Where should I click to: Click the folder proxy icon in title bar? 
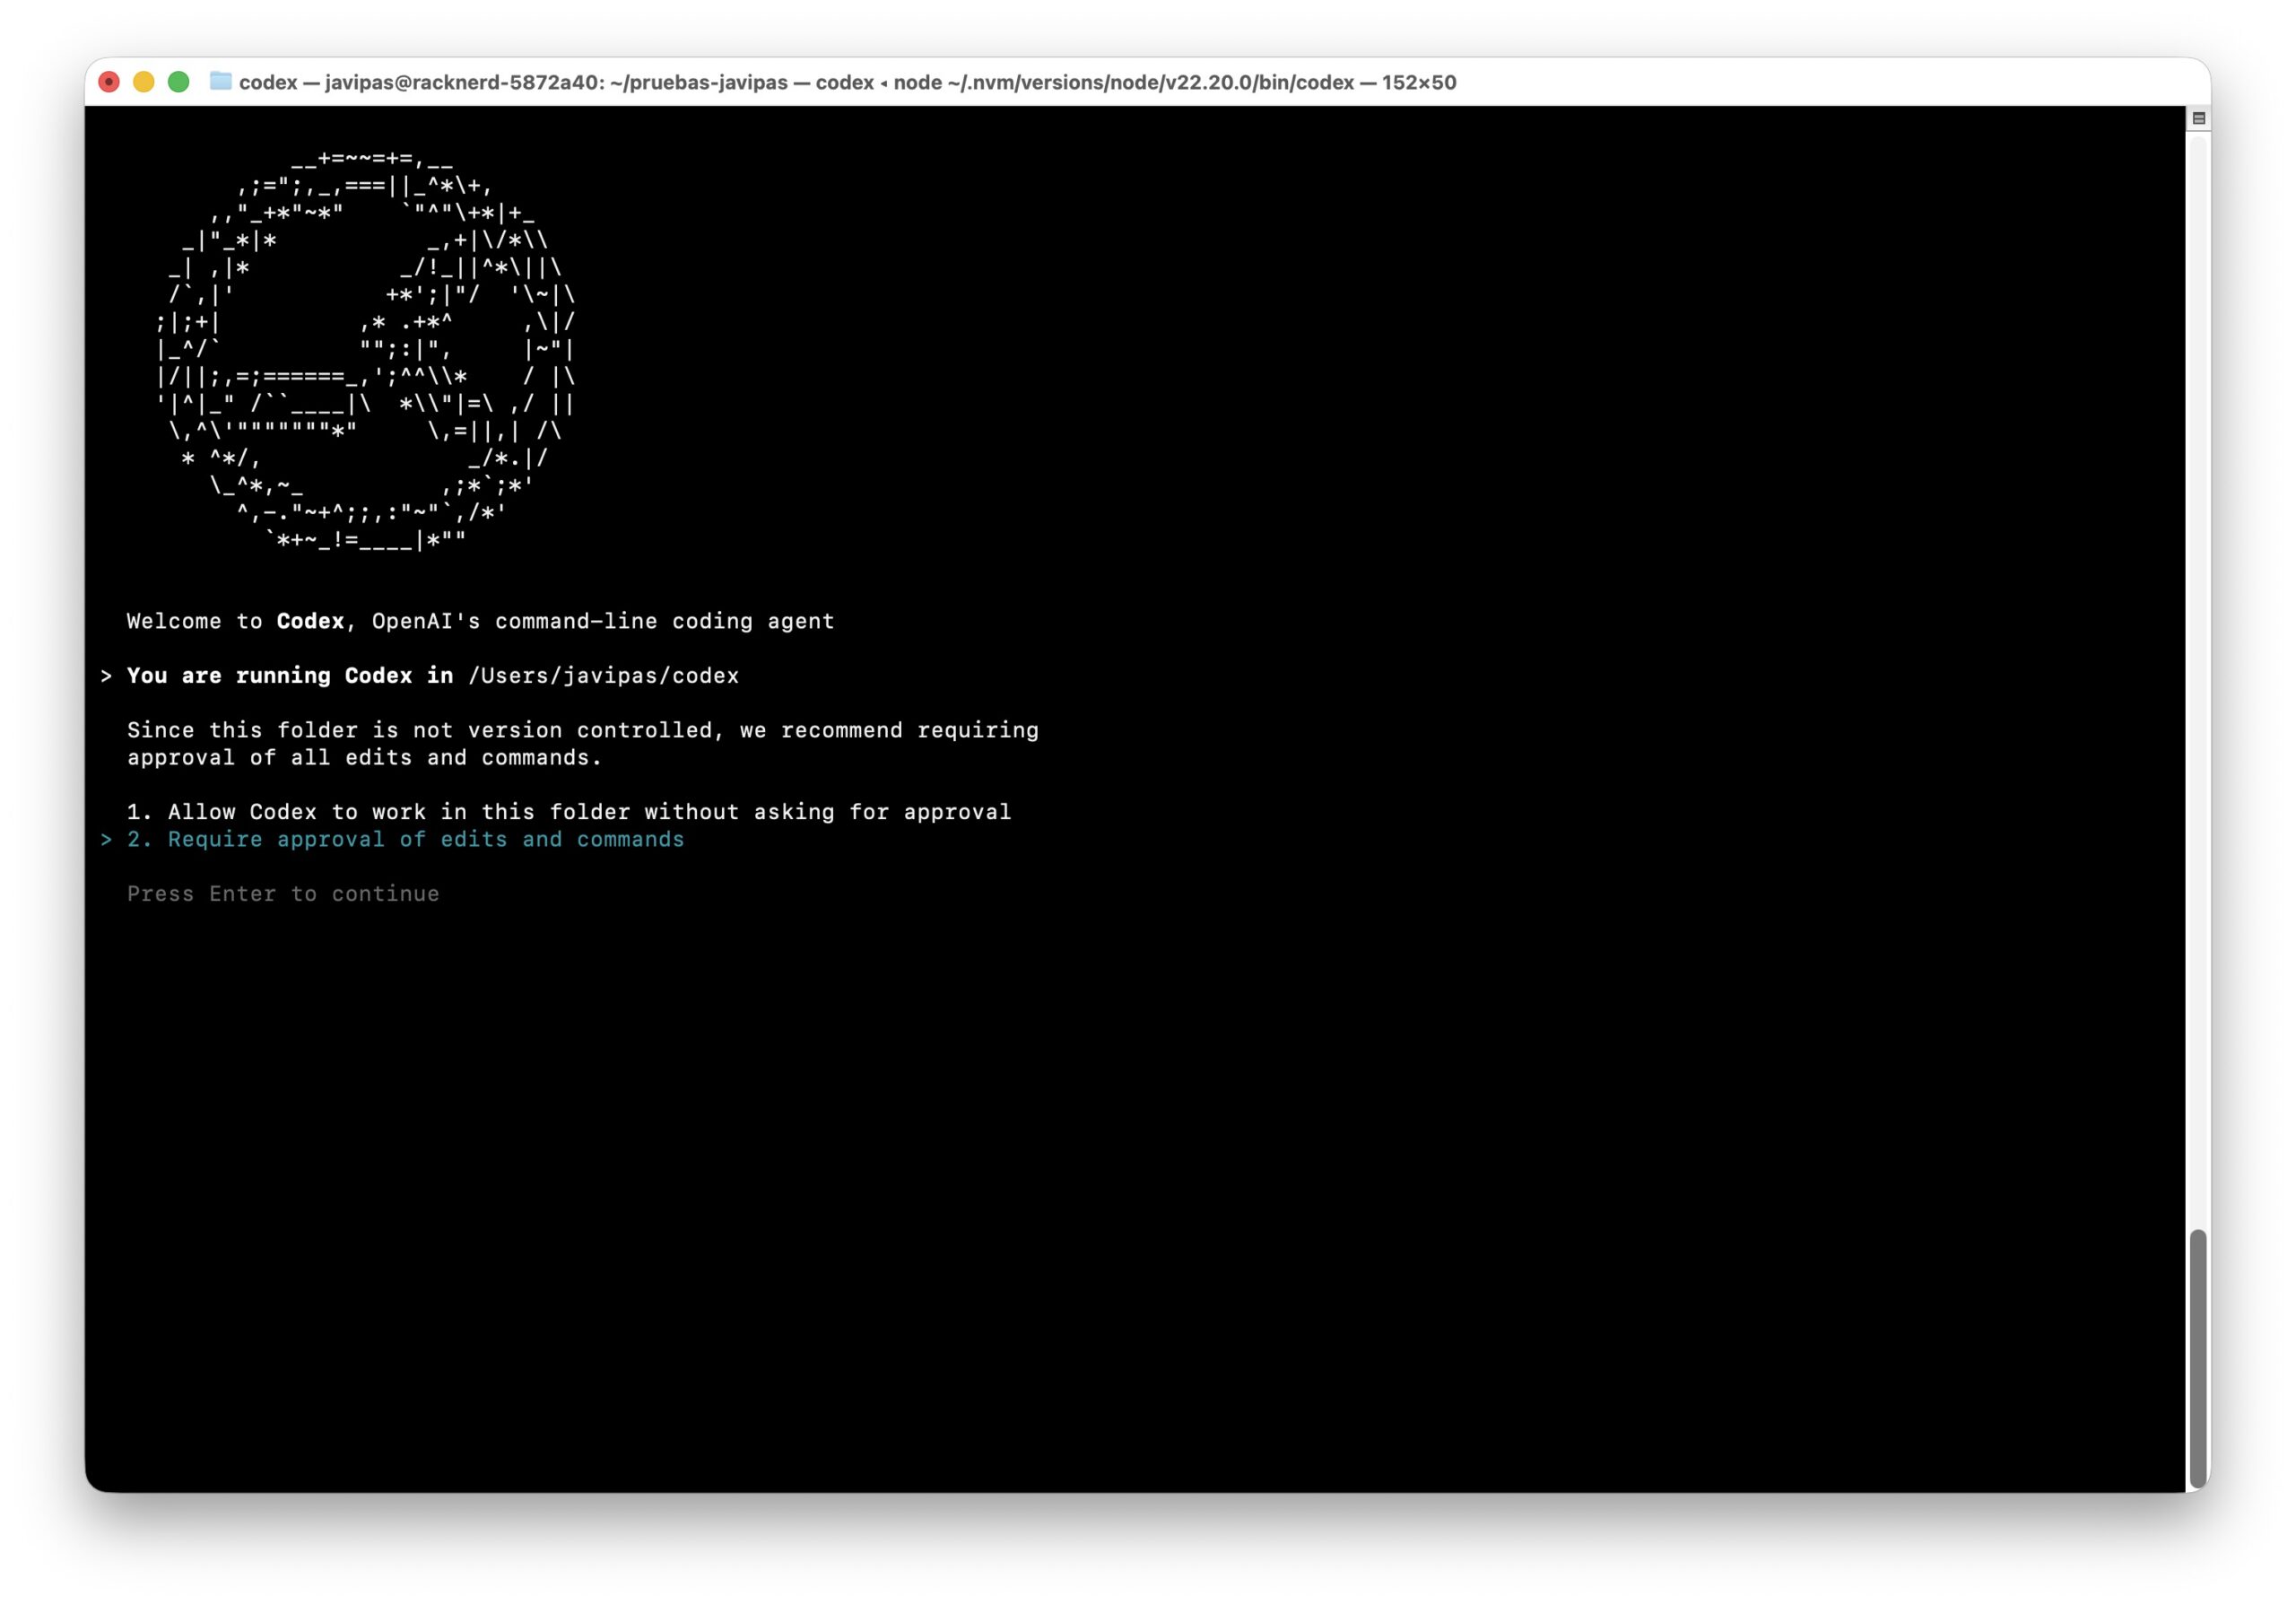click(221, 81)
